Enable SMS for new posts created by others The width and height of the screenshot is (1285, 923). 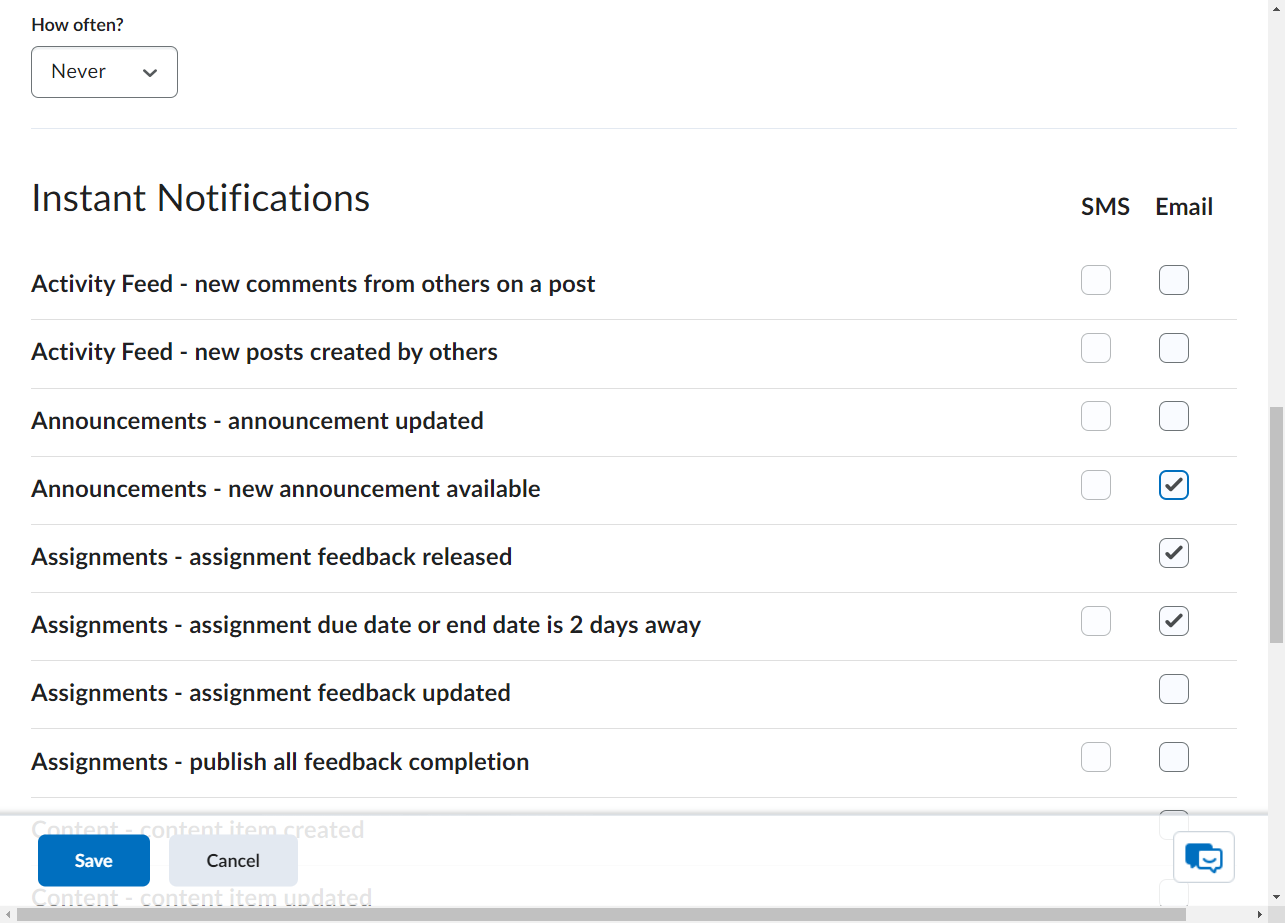1096,348
